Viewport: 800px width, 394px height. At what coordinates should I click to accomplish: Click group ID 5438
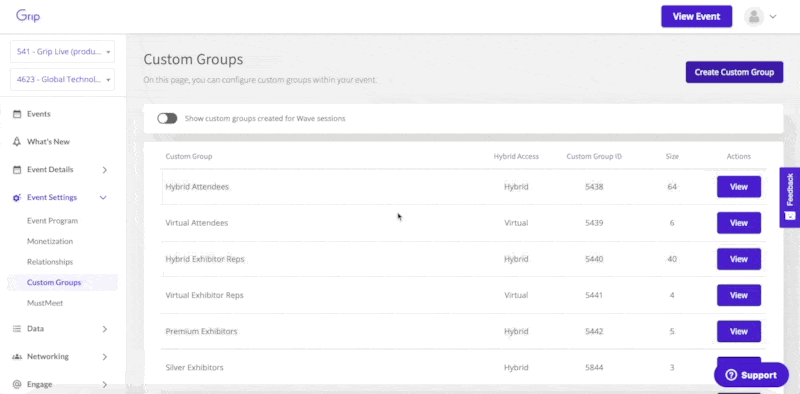[594, 187]
